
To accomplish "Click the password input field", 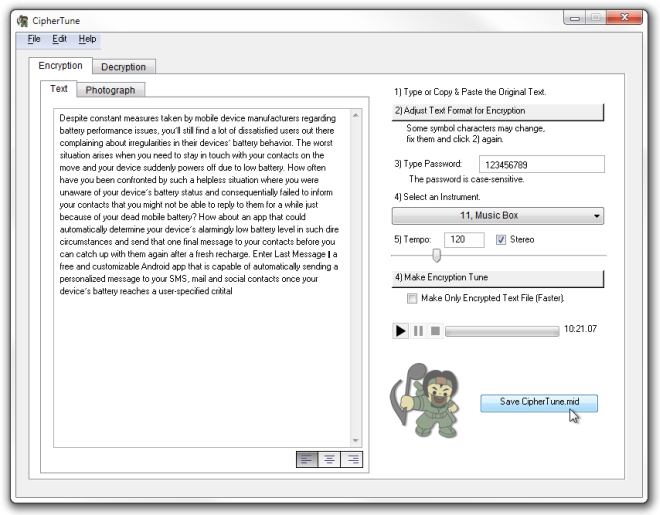I will pyautogui.click(x=538, y=164).
